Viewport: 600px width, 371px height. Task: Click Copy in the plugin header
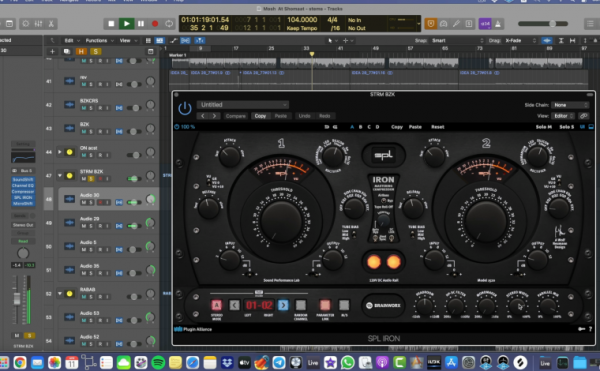[260, 116]
